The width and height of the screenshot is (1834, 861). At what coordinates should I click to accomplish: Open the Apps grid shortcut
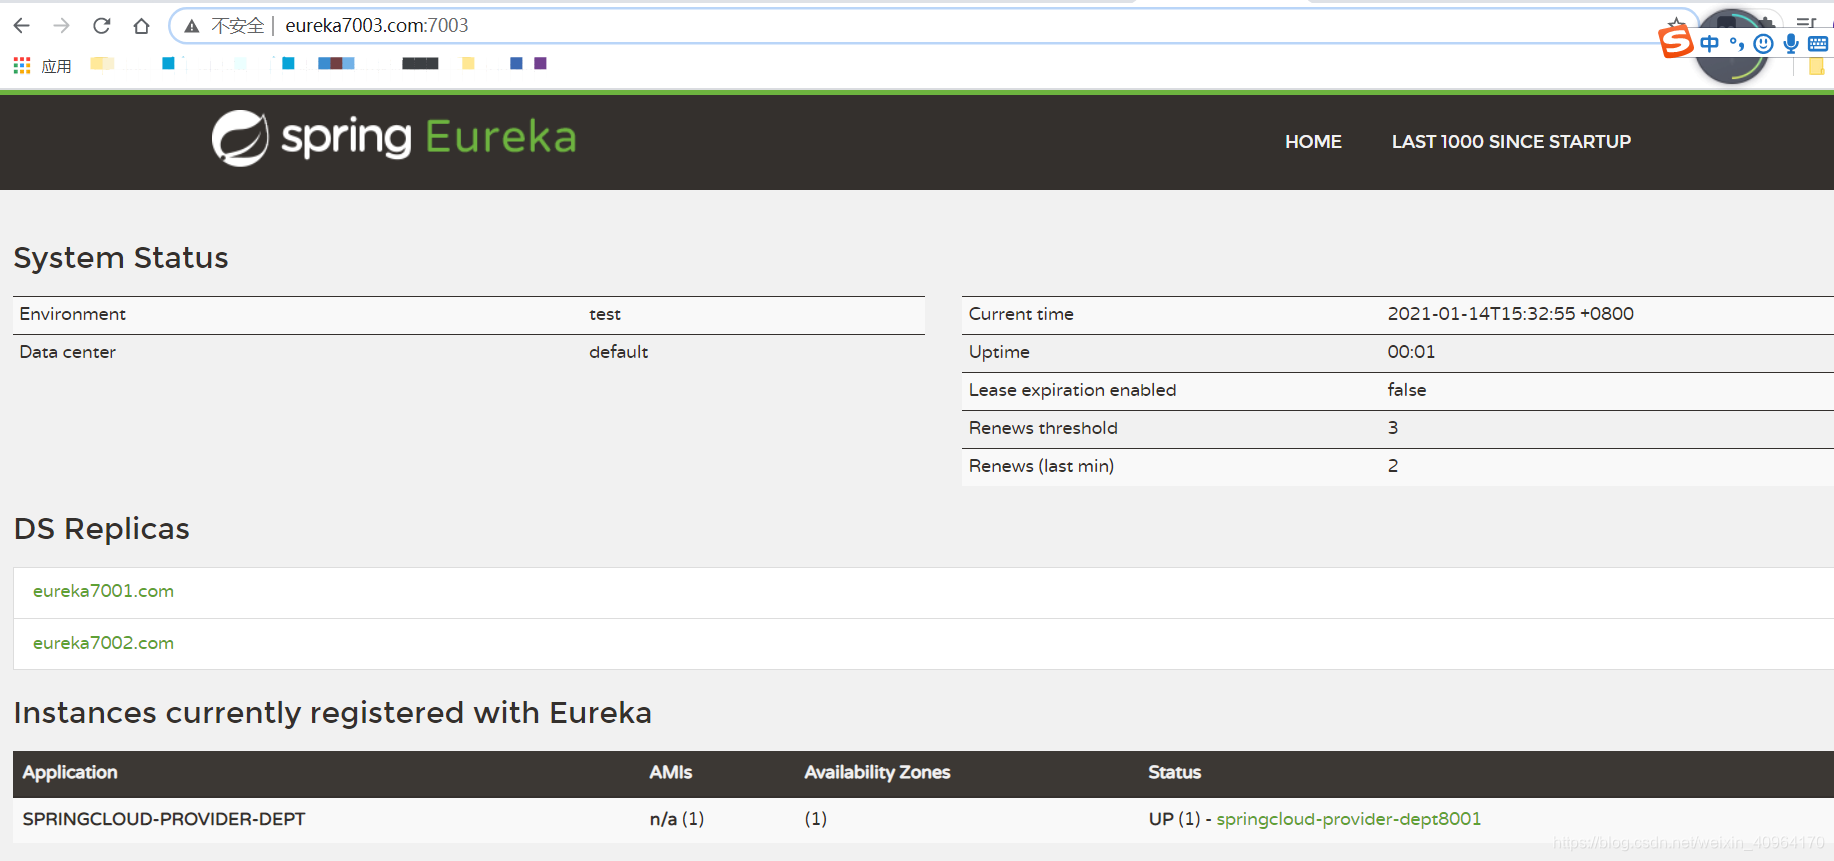pos(42,66)
